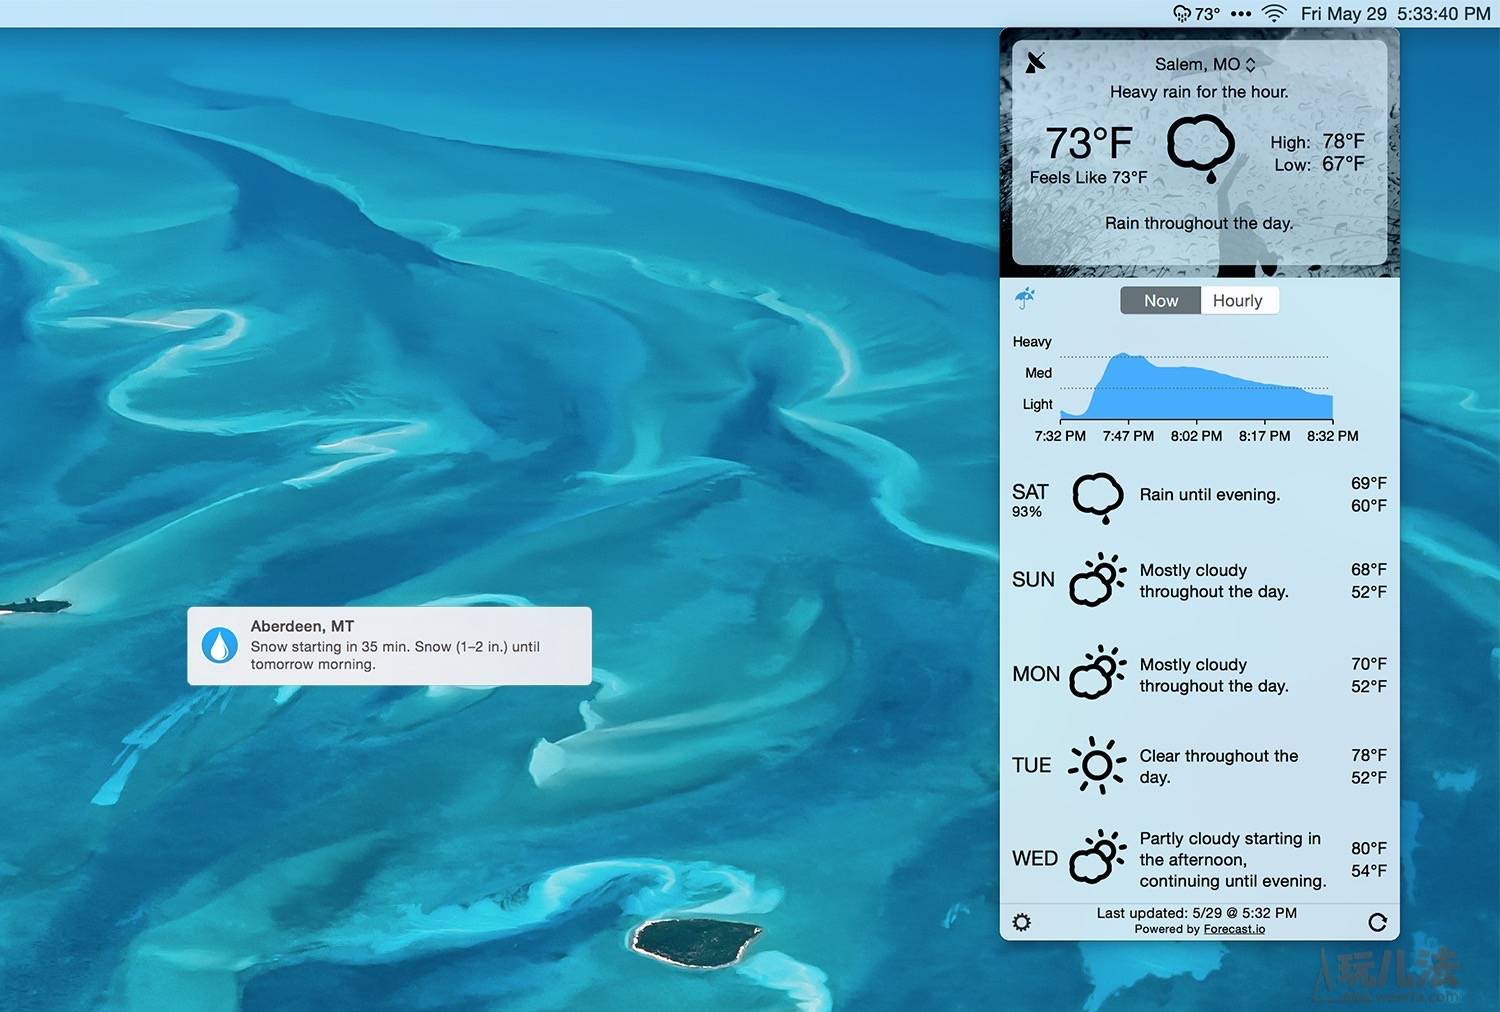The height and width of the screenshot is (1012, 1500).
Task: Click the WED 80°F high temperature
Action: pos(1369,848)
